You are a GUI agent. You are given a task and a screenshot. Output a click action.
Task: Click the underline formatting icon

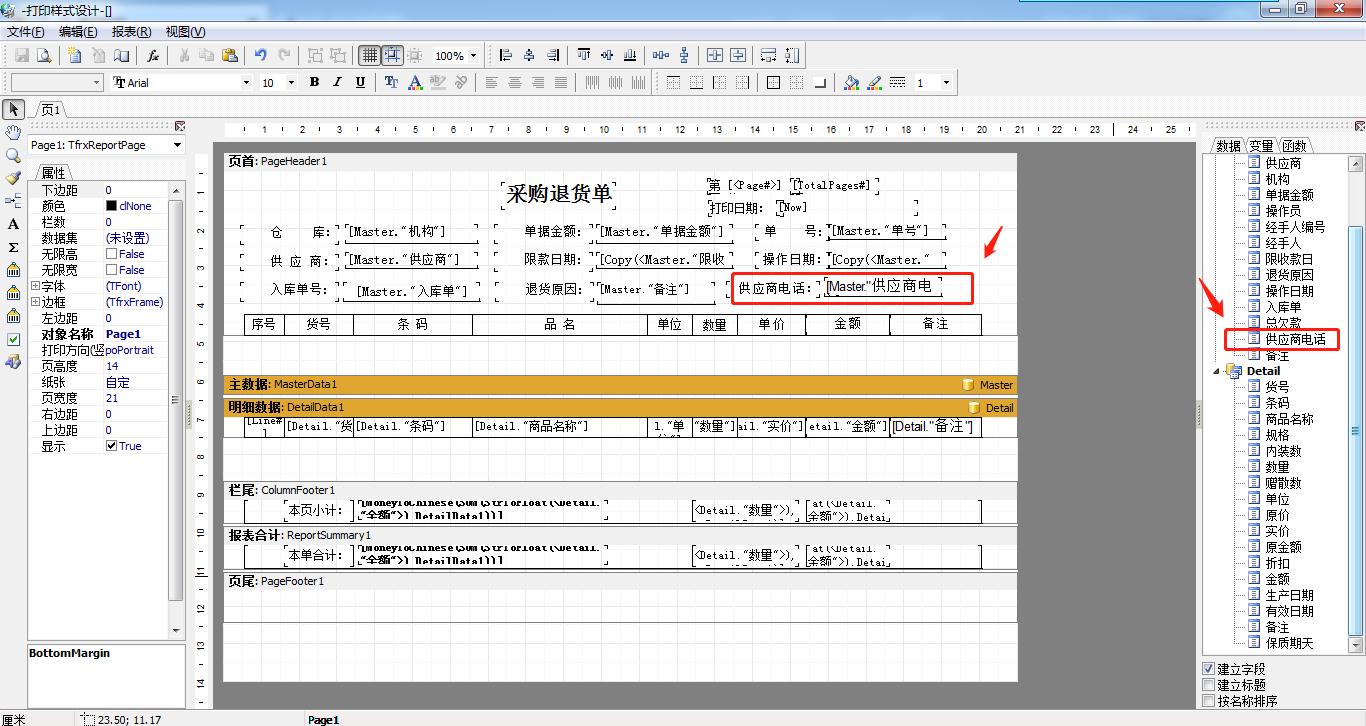coord(360,83)
